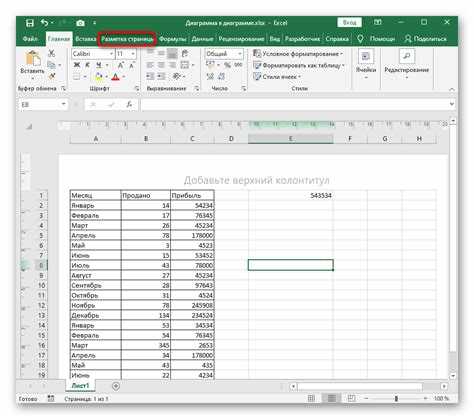Toggle bold formatting button
The width and height of the screenshot is (474, 419).
pos(77,65)
